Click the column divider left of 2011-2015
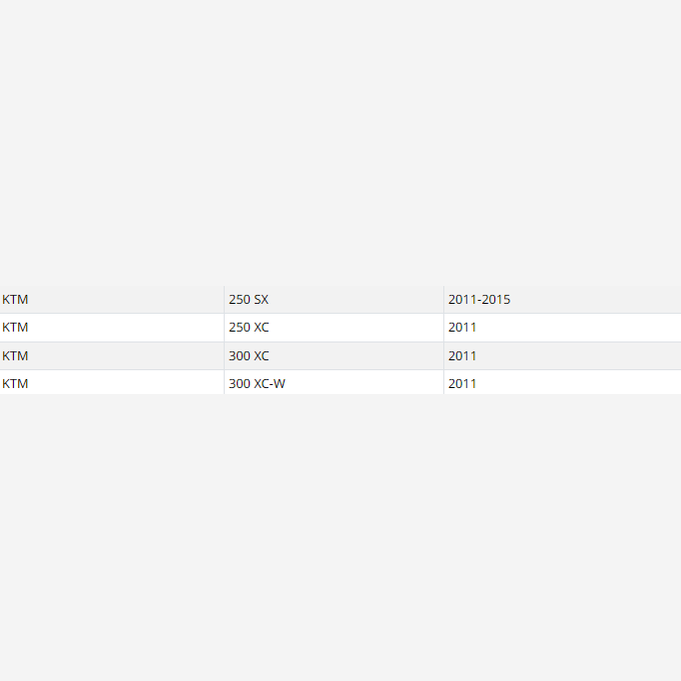Image resolution: width=681 pixels, height=681 pixels. 443,300
